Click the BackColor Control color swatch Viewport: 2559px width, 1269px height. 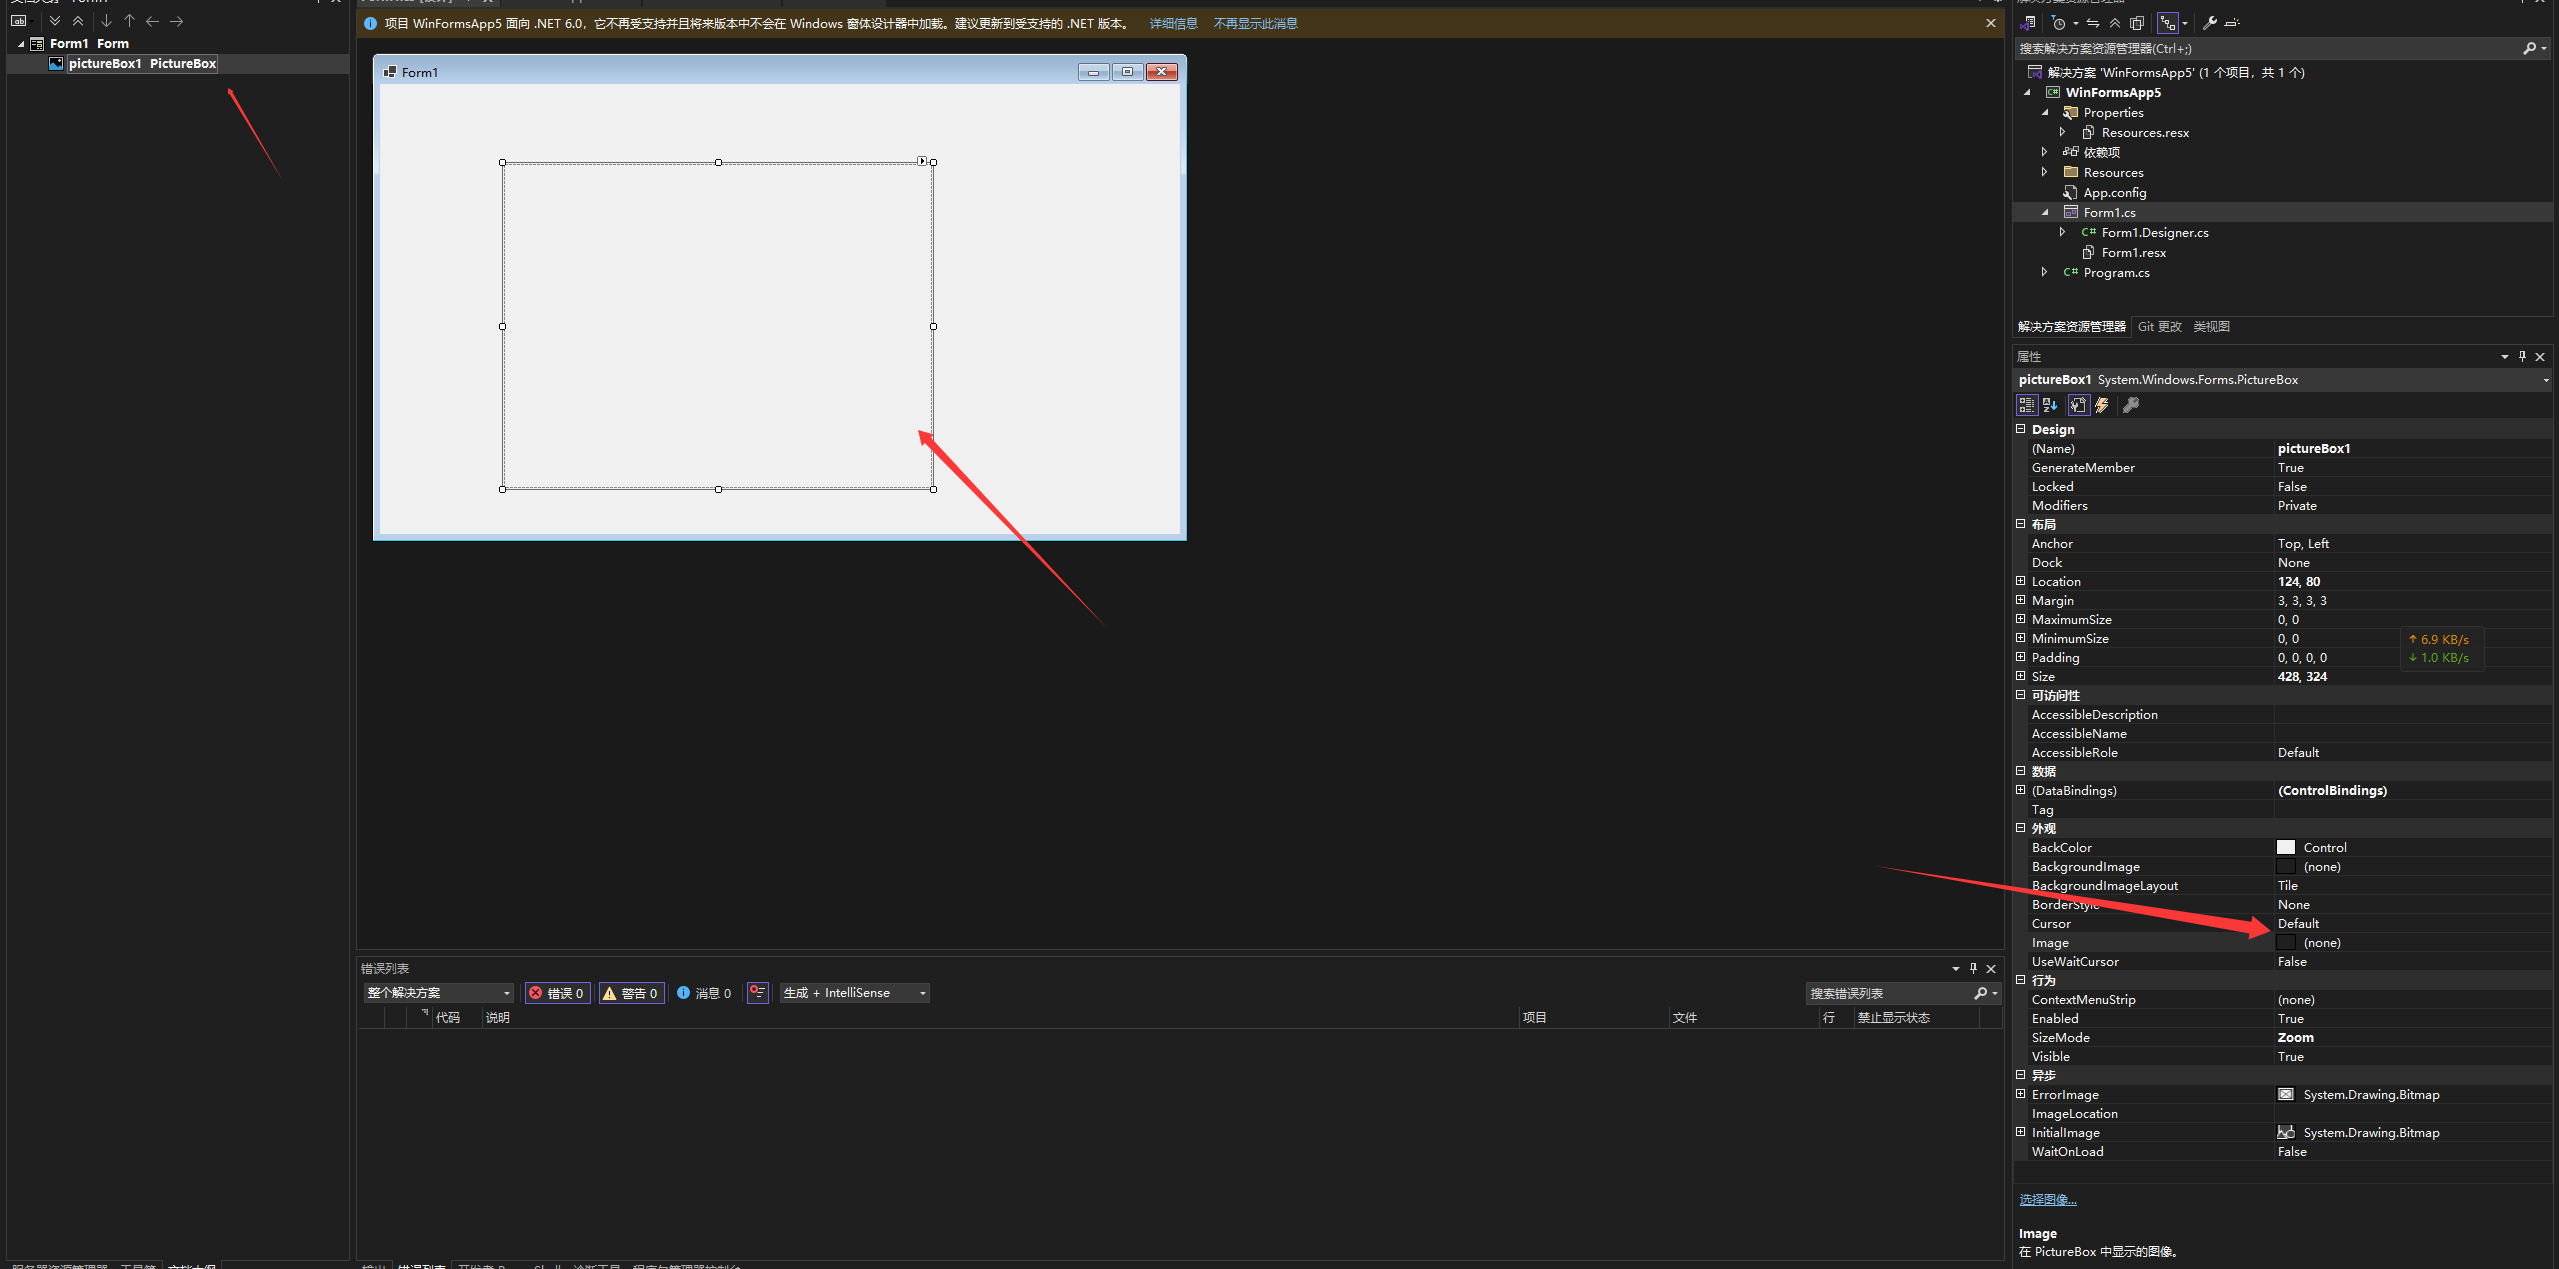pos(2286,847)
